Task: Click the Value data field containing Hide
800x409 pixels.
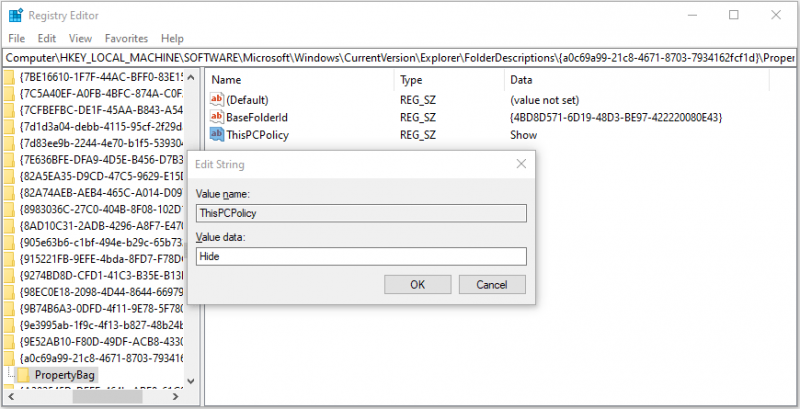Action: point(361,257)
